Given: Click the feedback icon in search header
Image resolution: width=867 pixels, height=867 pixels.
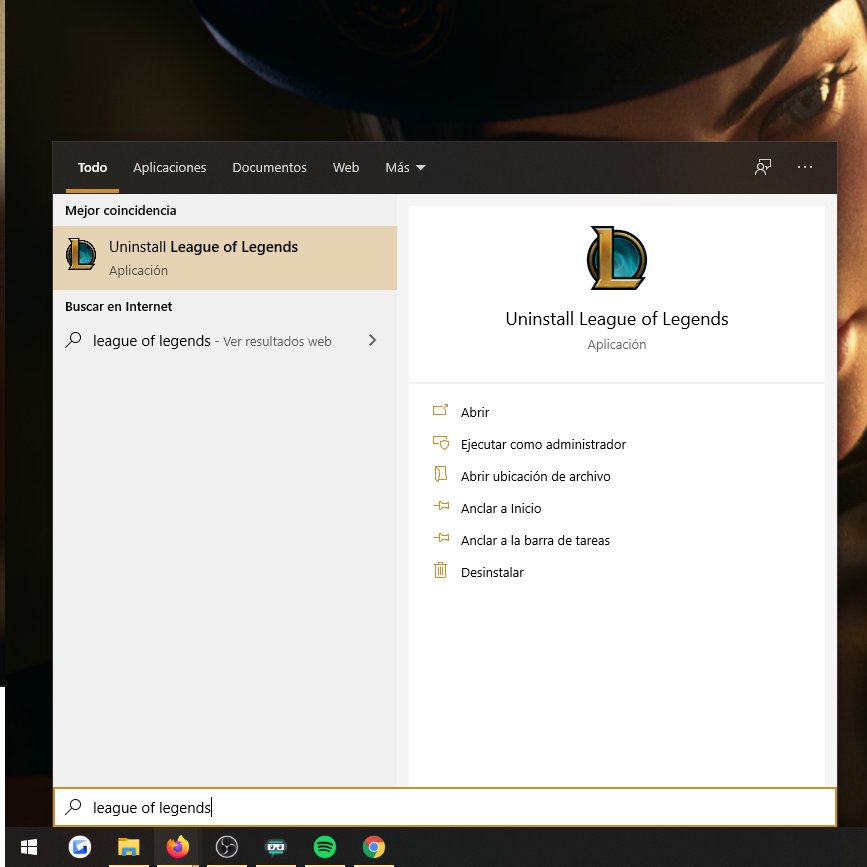Looking at the screenshot, I should click(763, 167).
